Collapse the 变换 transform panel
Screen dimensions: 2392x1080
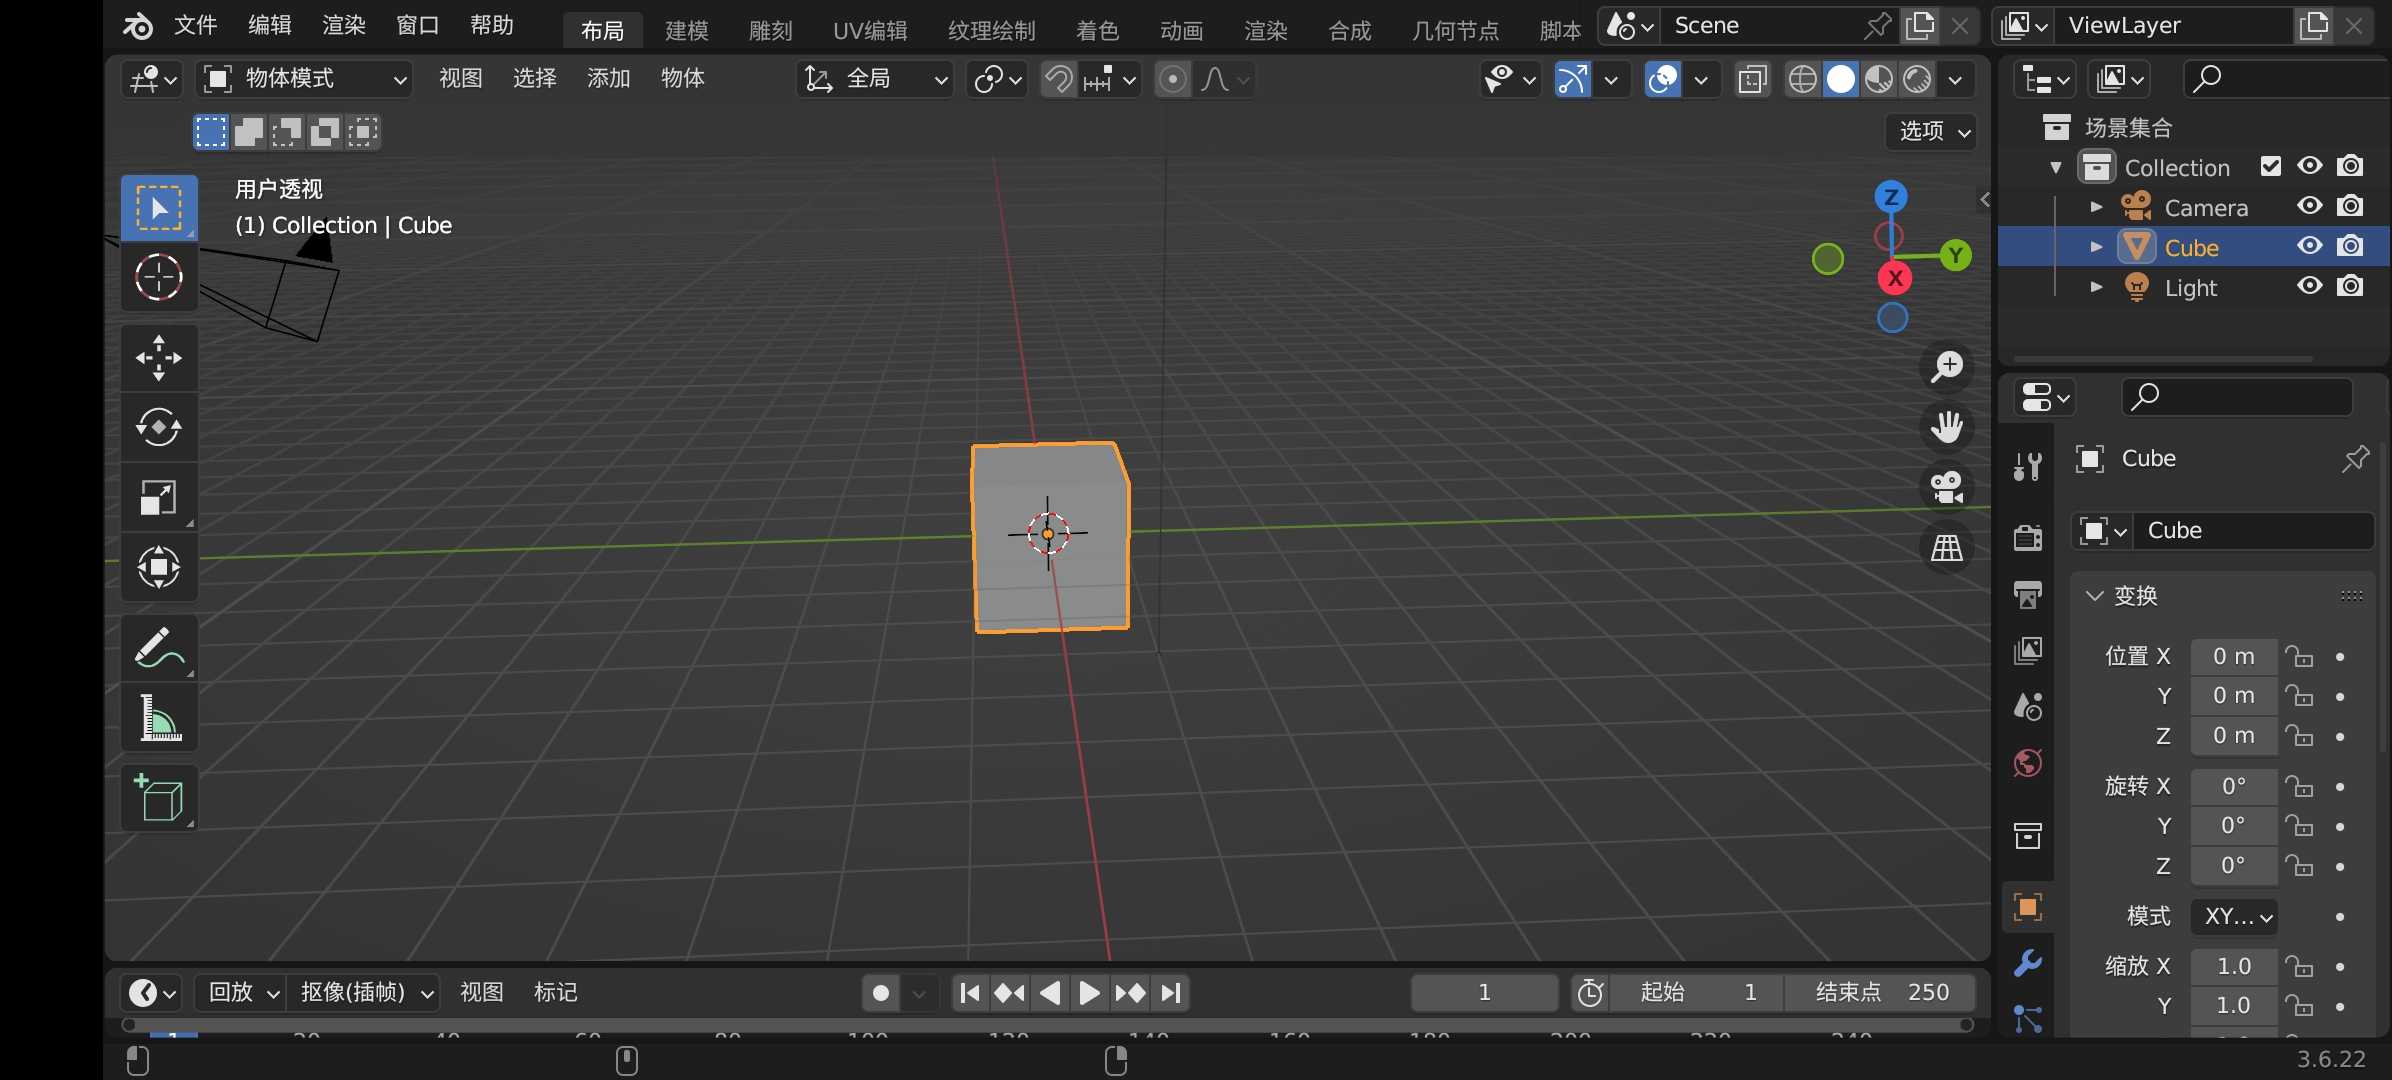(x=2095, y=596)
